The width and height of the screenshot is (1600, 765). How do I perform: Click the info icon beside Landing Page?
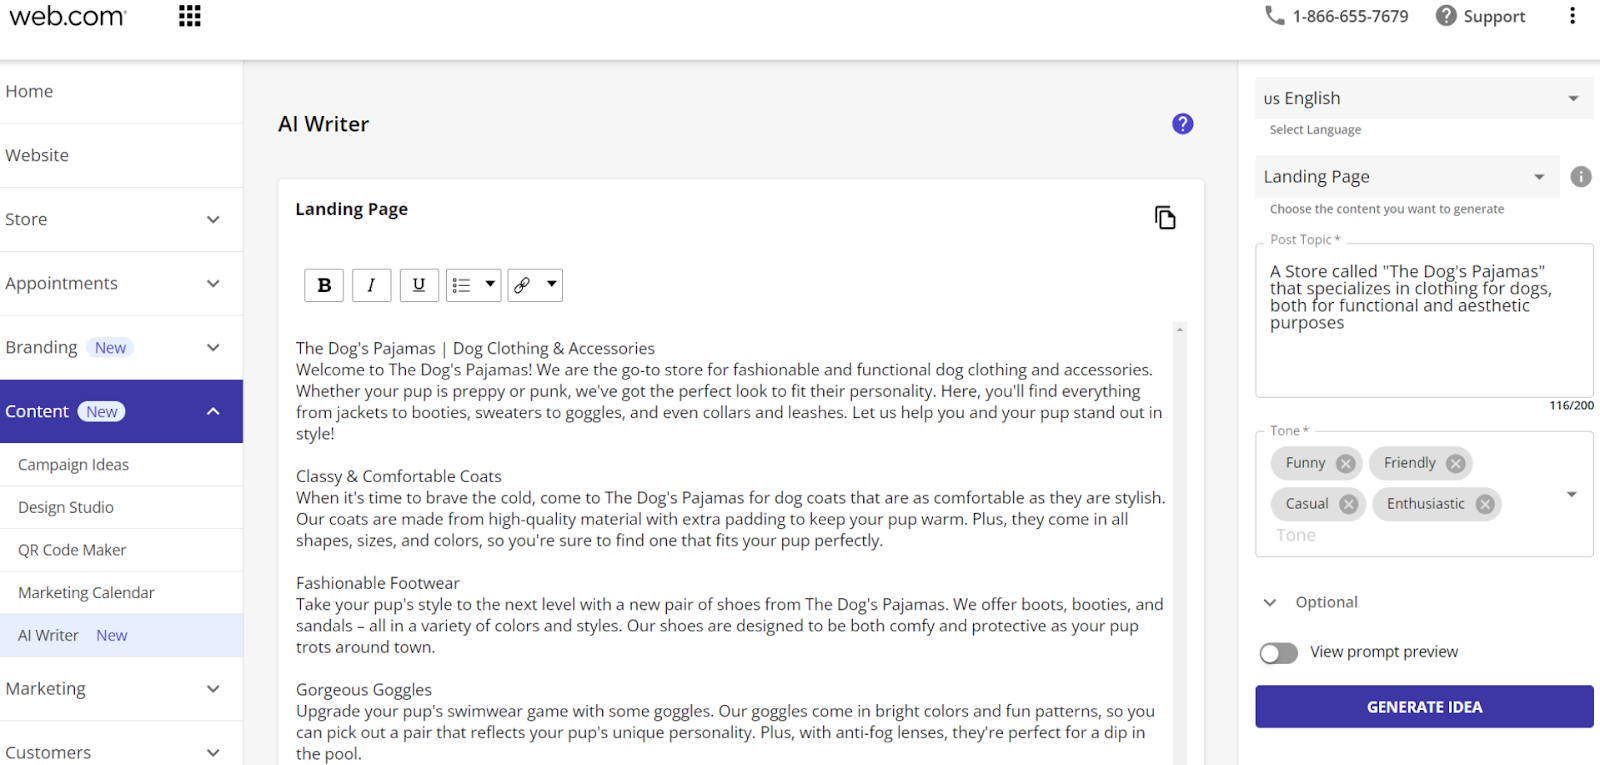(x=1581, y=177)
